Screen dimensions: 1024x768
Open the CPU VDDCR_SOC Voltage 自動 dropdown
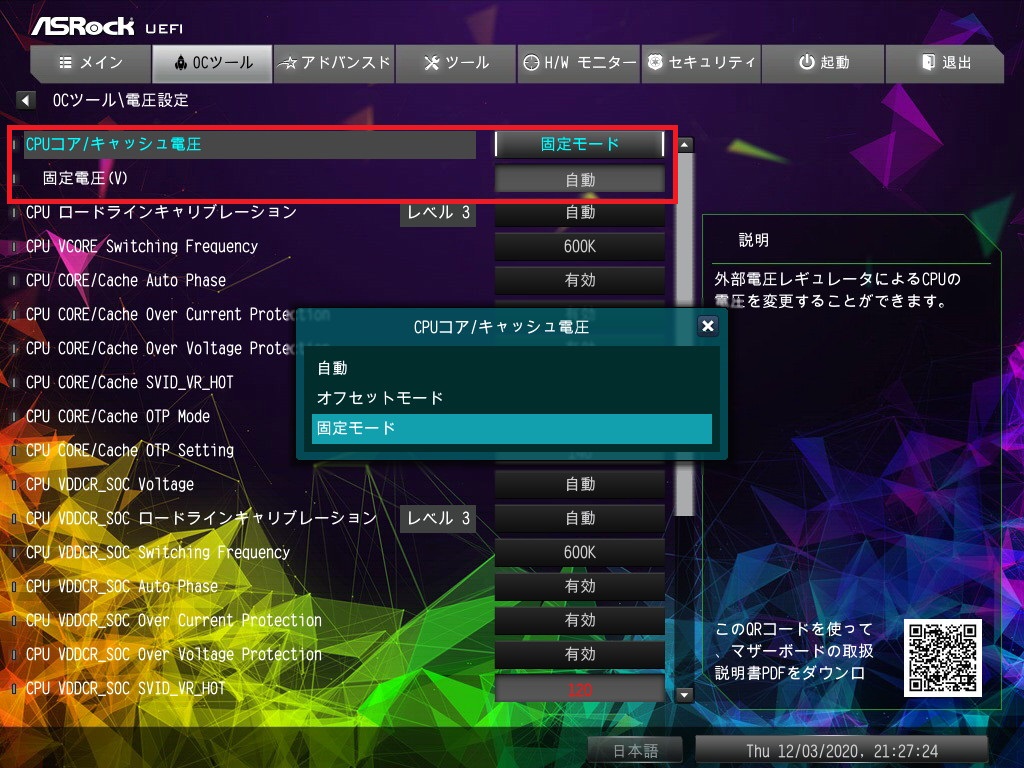[579, 485]
